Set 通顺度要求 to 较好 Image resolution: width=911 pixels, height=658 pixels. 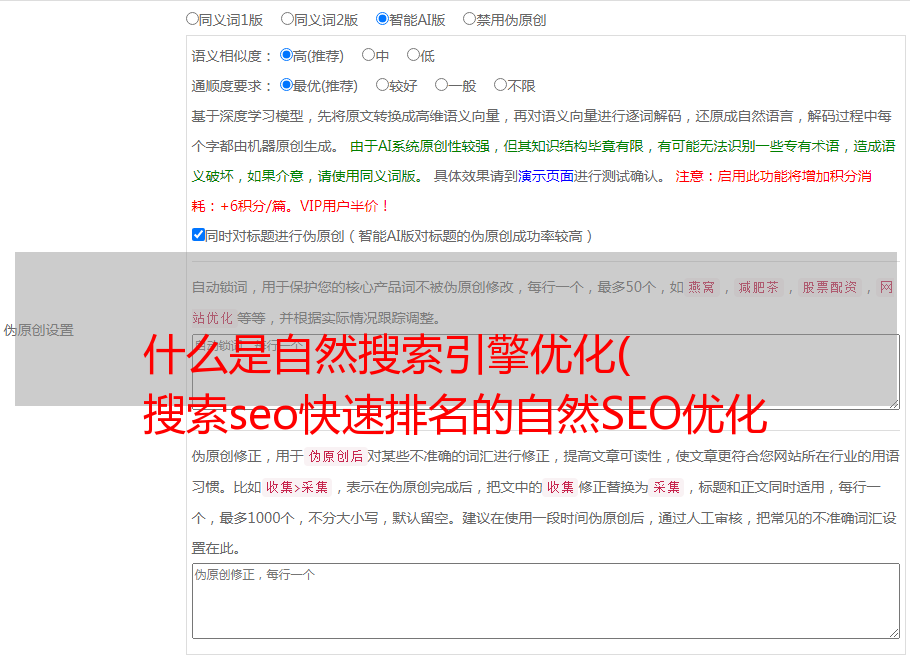(x=382, y=85)
